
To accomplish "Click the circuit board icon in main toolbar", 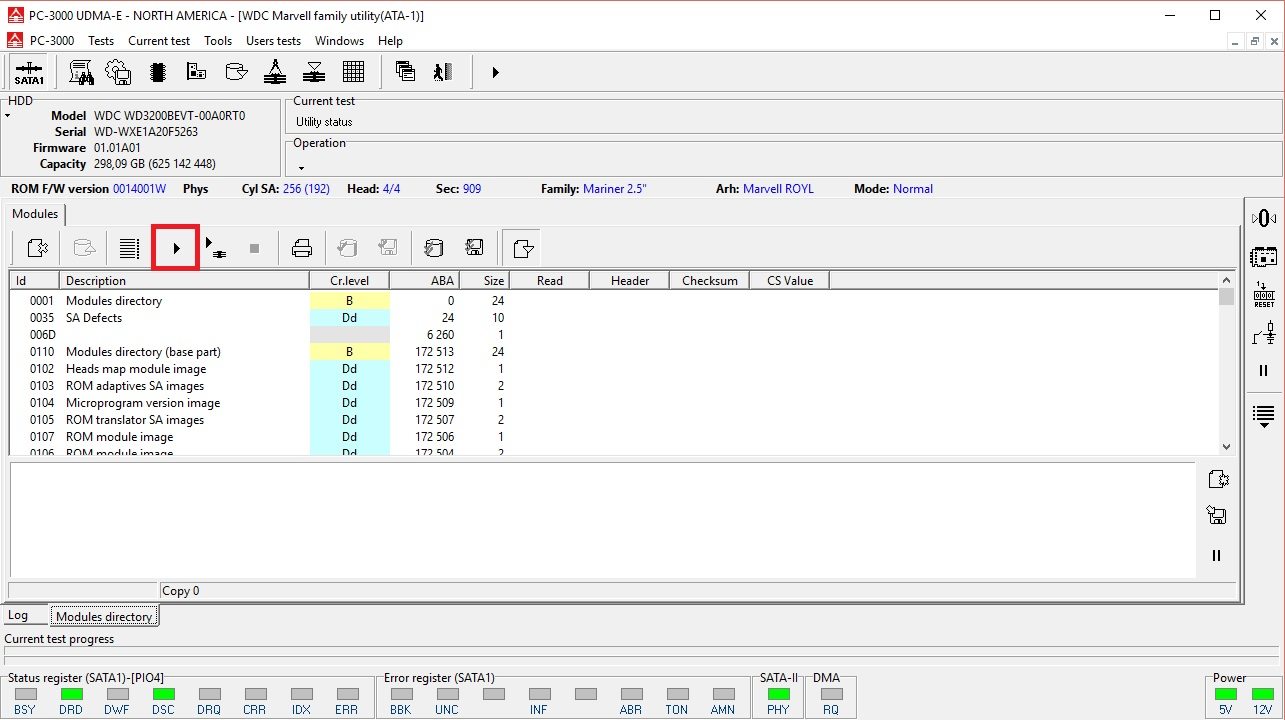I will tap(196, 72).
